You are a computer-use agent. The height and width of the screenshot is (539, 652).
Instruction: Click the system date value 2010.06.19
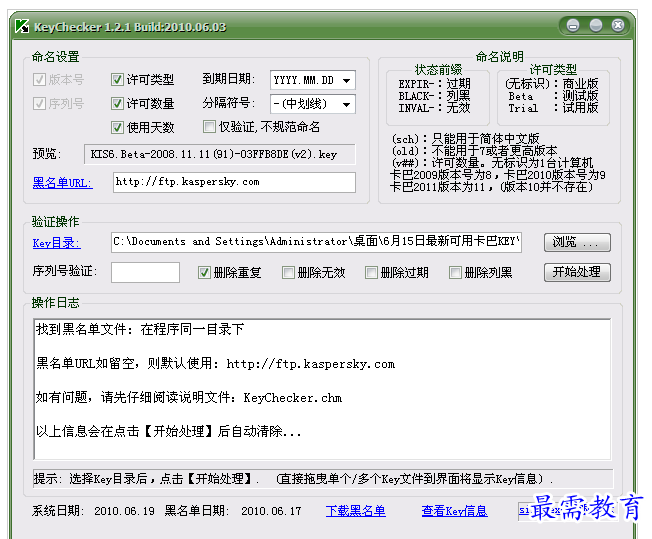[x=124, y=511]
